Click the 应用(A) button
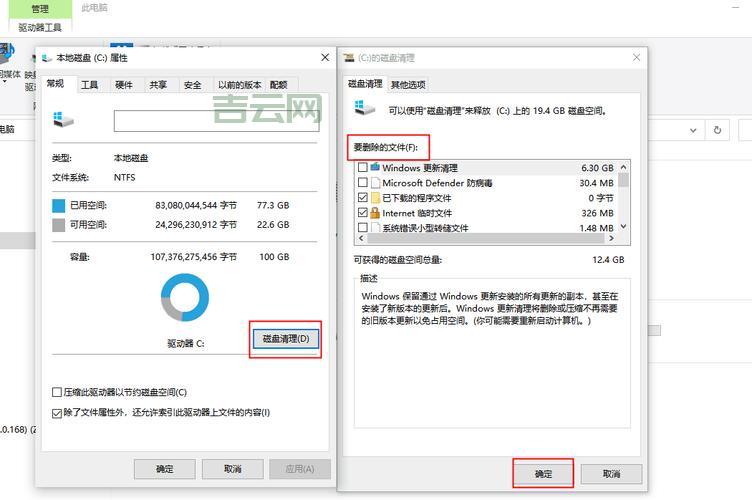This screenshot has height=500, width=752. (x=300, y=469)
